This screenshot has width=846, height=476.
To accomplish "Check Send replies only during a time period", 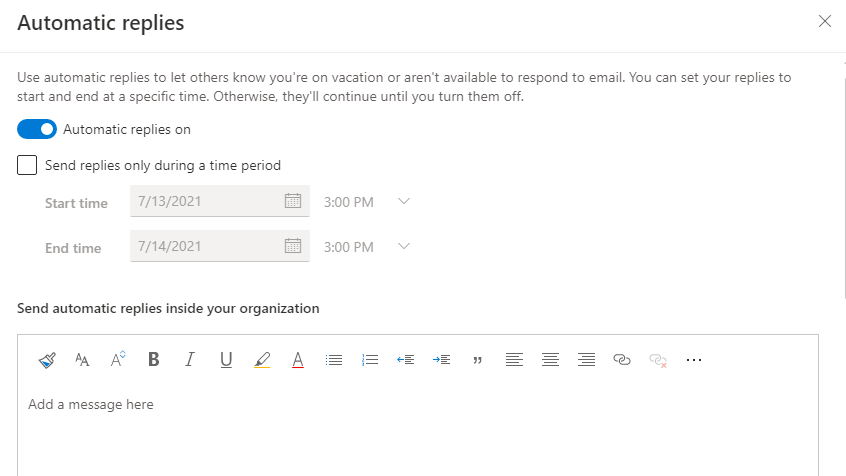I will [28, 165].
